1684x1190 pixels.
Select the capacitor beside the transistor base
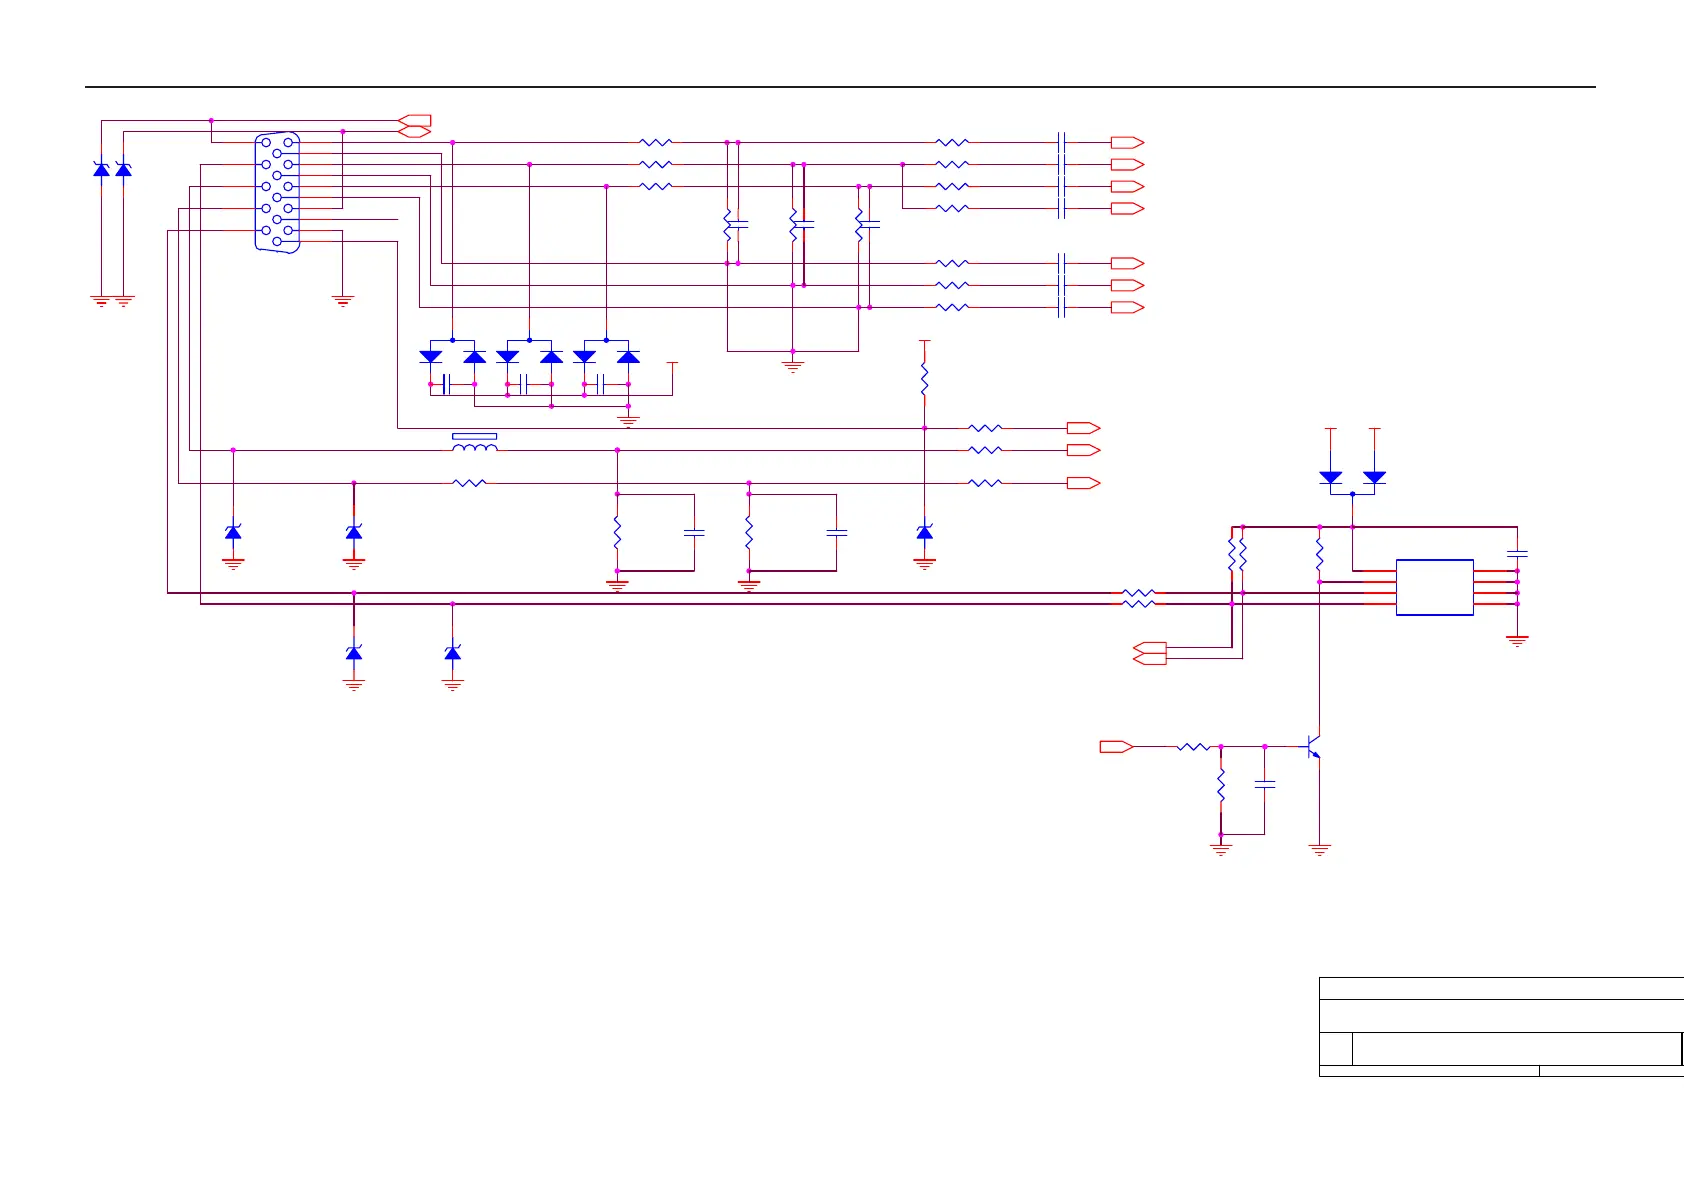pos(1265,786)
